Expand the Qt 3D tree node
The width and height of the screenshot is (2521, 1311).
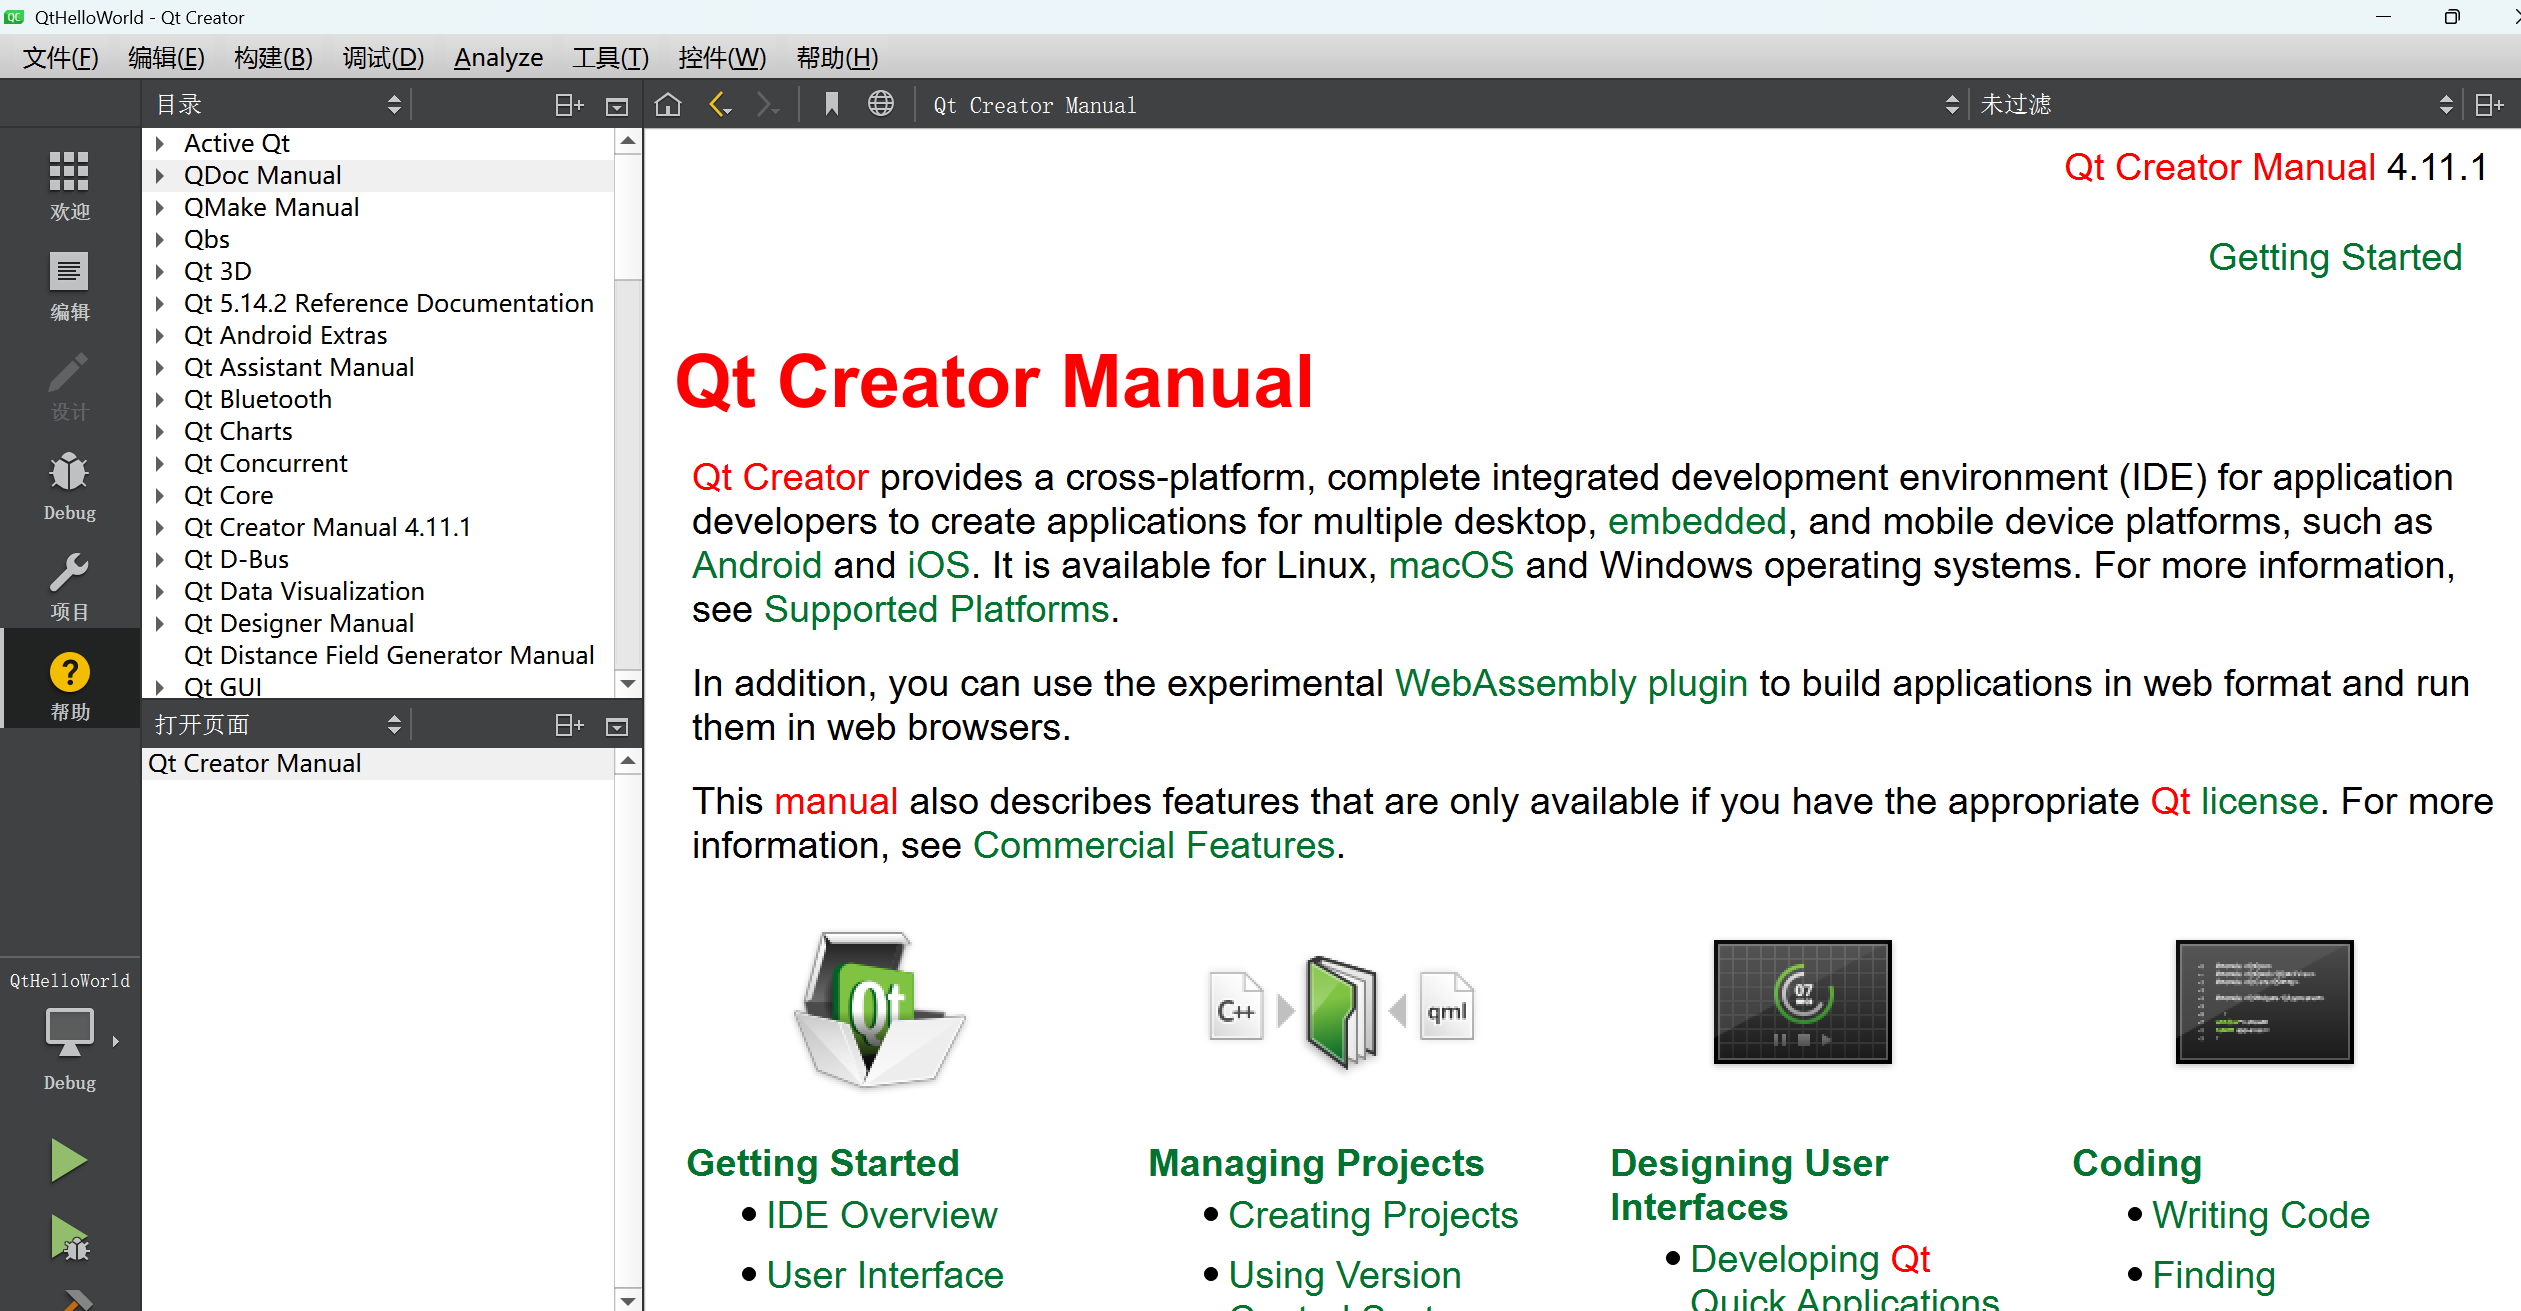pos(159,272)
